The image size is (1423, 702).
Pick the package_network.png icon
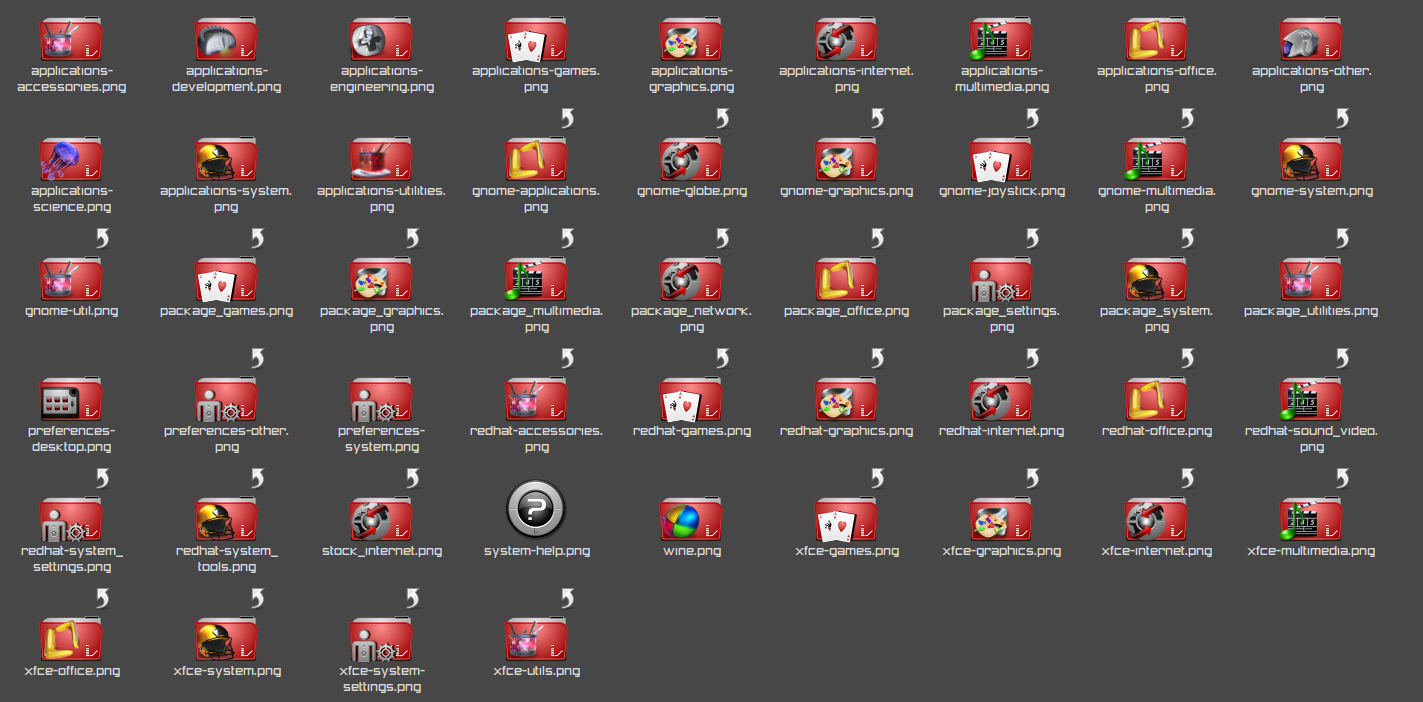[x=691, y=280]
